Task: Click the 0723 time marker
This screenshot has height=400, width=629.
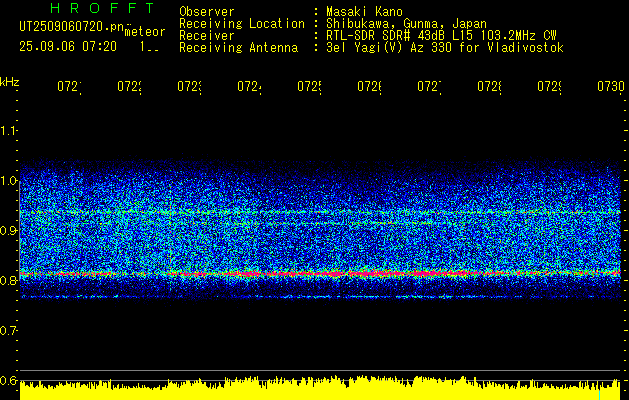Action: point(189,87)
